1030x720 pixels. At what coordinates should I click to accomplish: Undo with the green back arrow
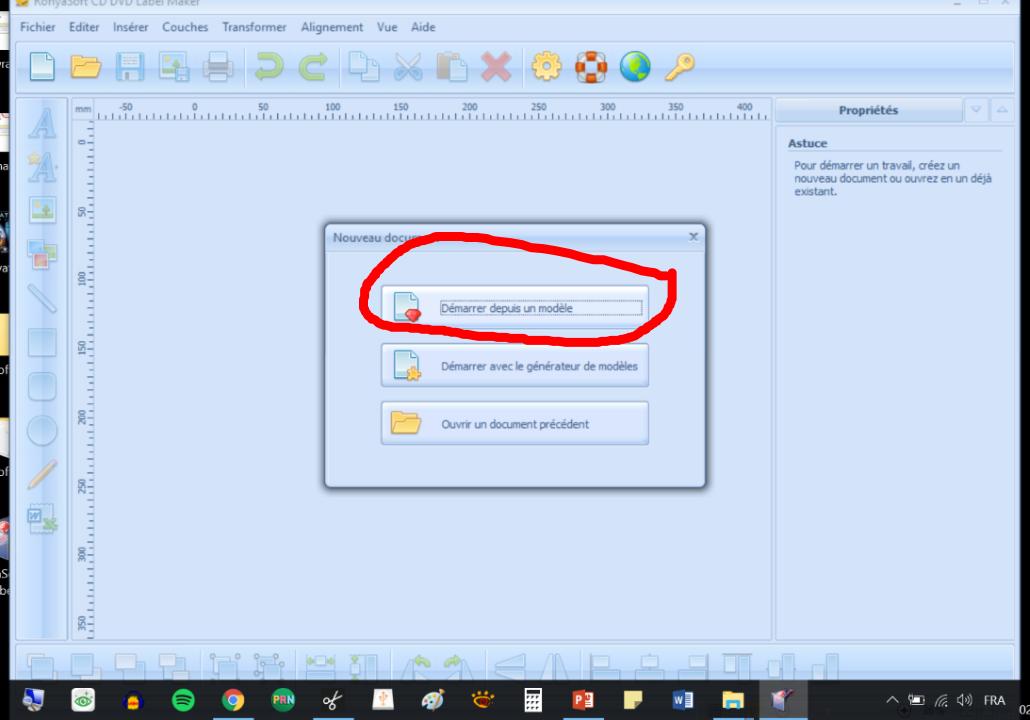[269, 67]
